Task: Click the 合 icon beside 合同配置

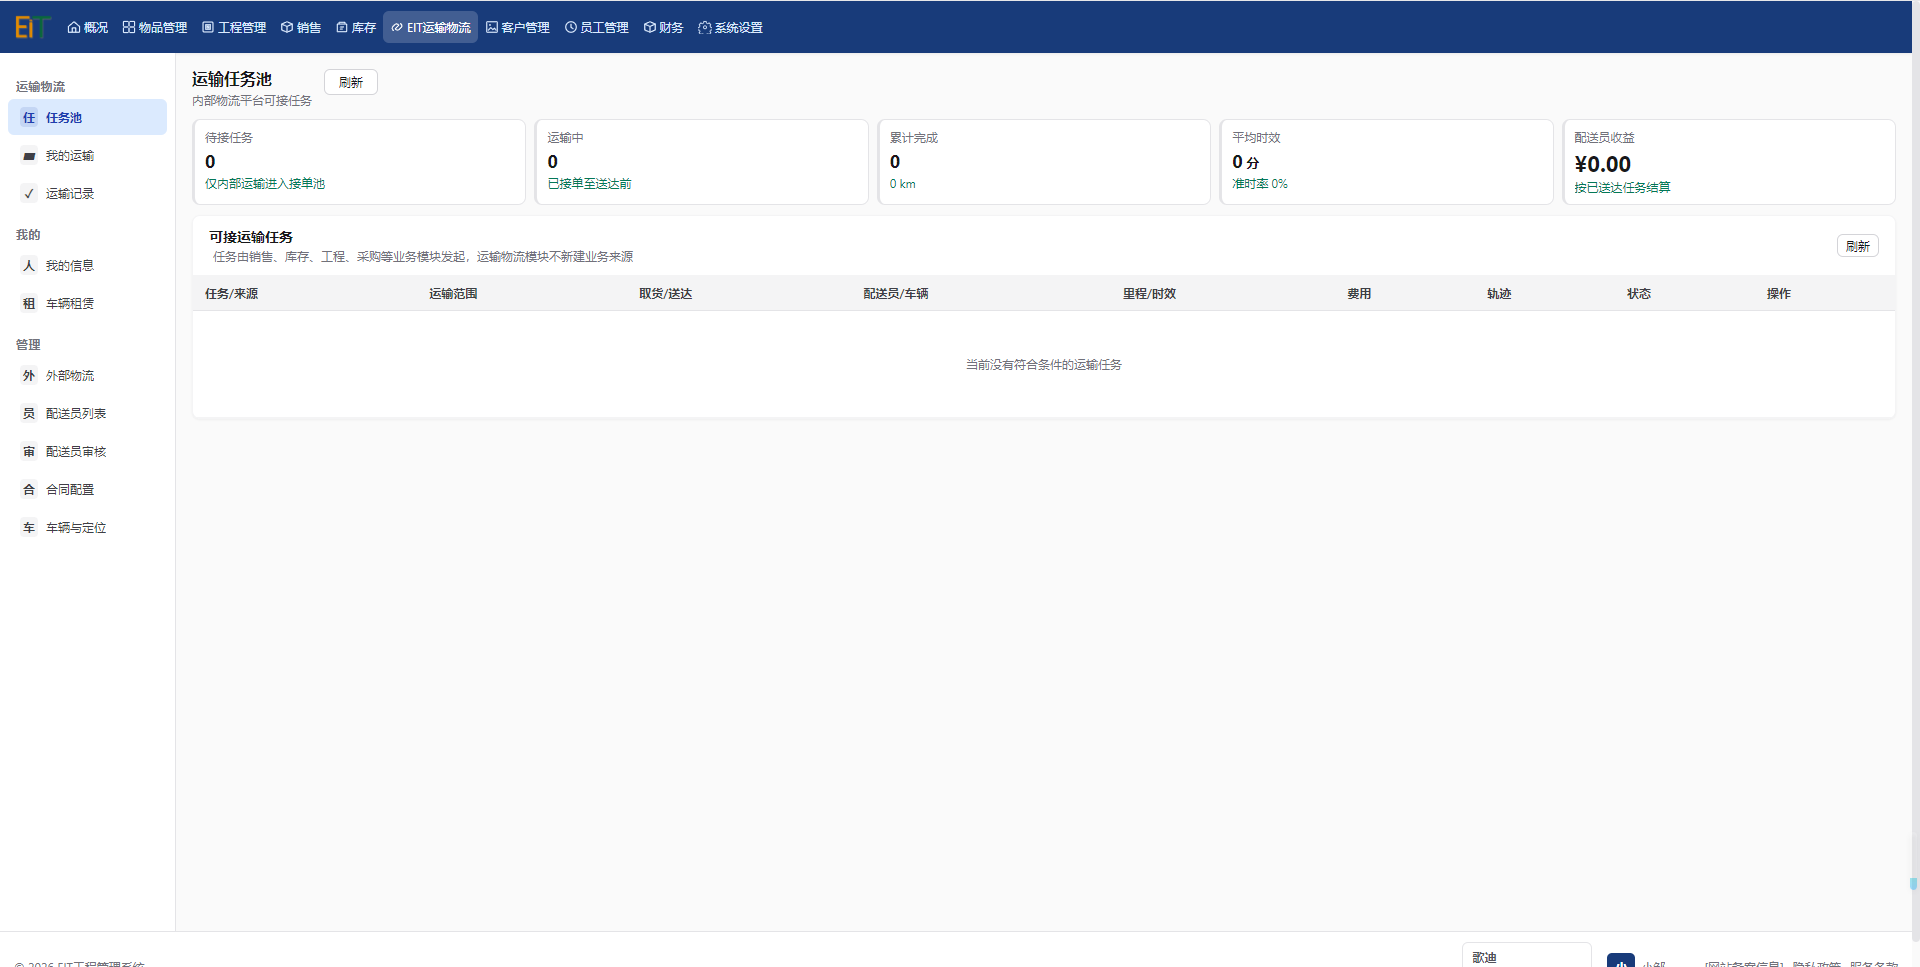Action: [29, 489]
